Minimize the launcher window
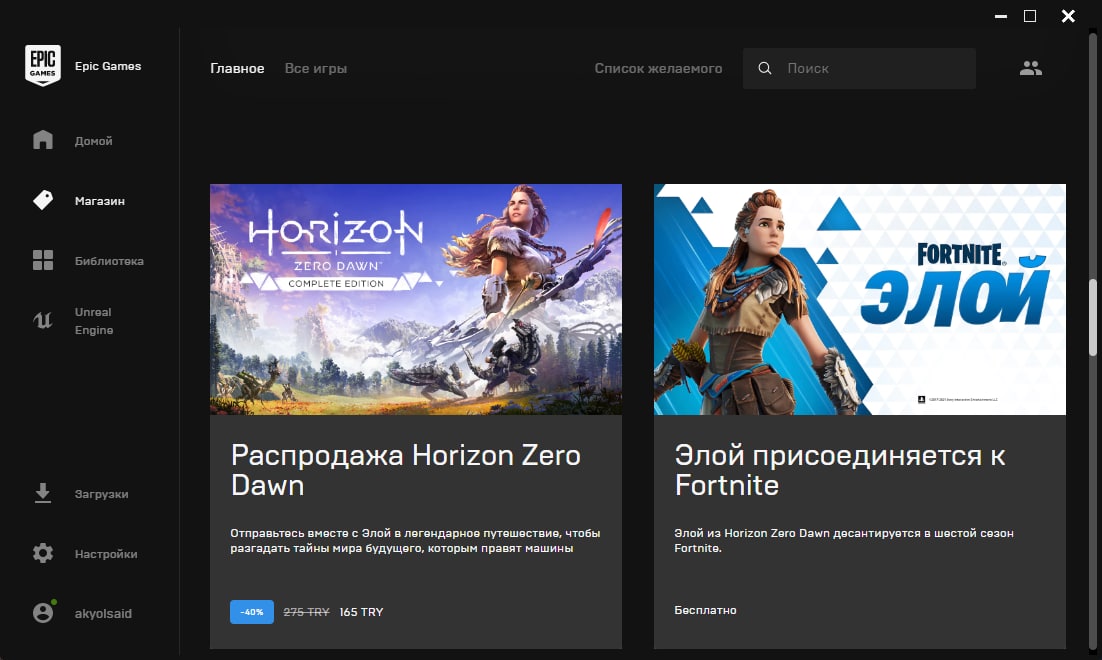This screenshot has height=660, width=1102. 1001,15
